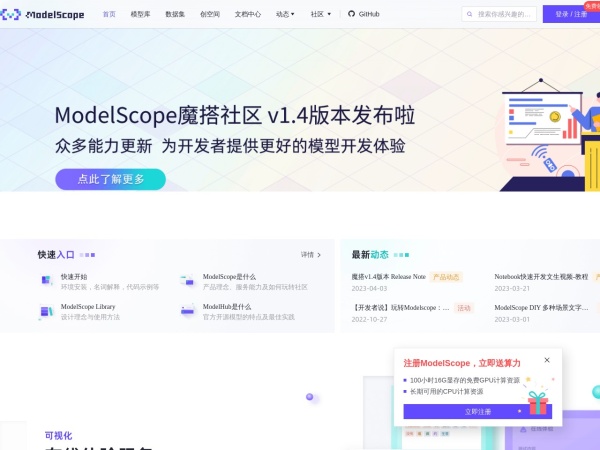600x450 pixels.
Task: Click the 快速开始 title text
Action: tap(74, 277)
